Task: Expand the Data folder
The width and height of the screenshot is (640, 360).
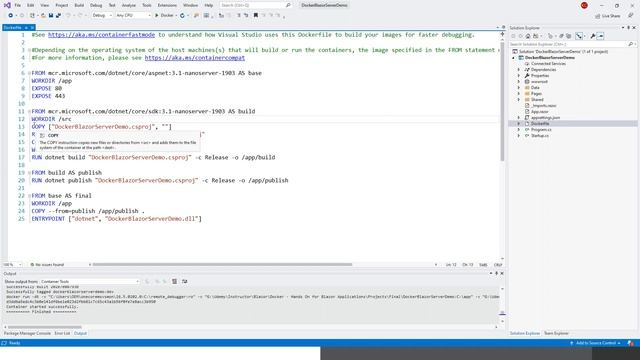Action: (519, 88)
